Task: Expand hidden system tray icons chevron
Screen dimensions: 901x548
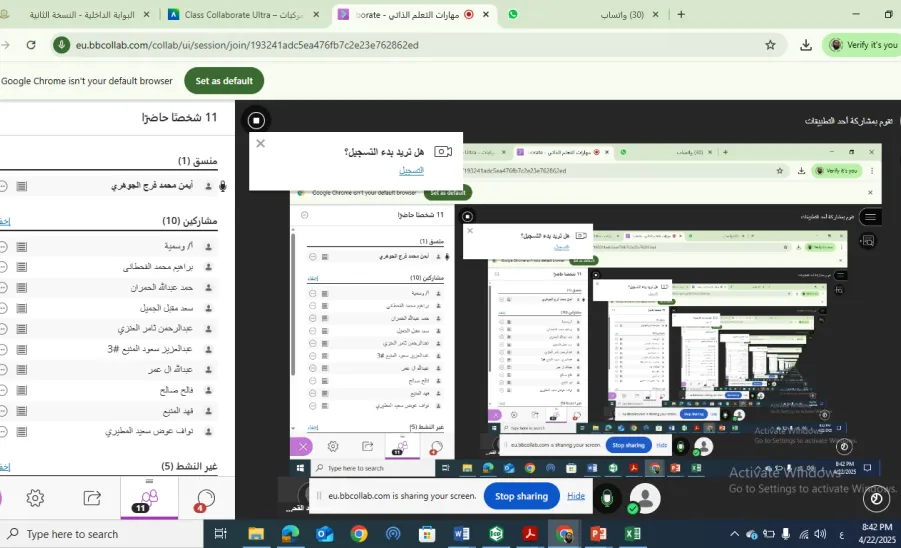Action: 734,534
